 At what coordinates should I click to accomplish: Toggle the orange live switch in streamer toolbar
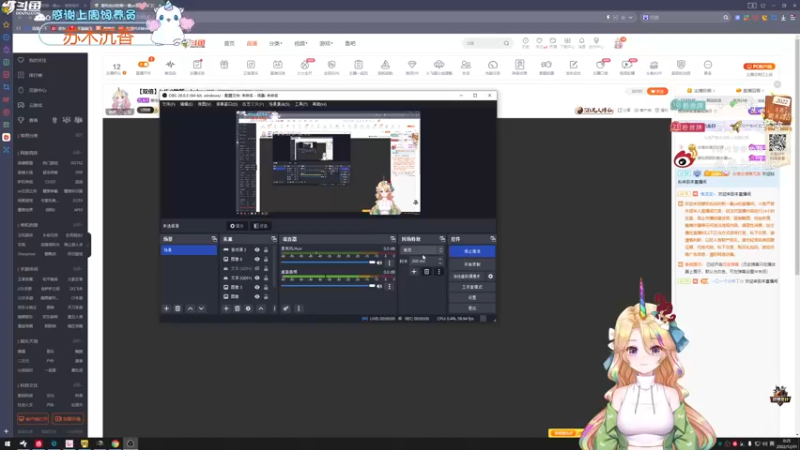coord(143,64)
